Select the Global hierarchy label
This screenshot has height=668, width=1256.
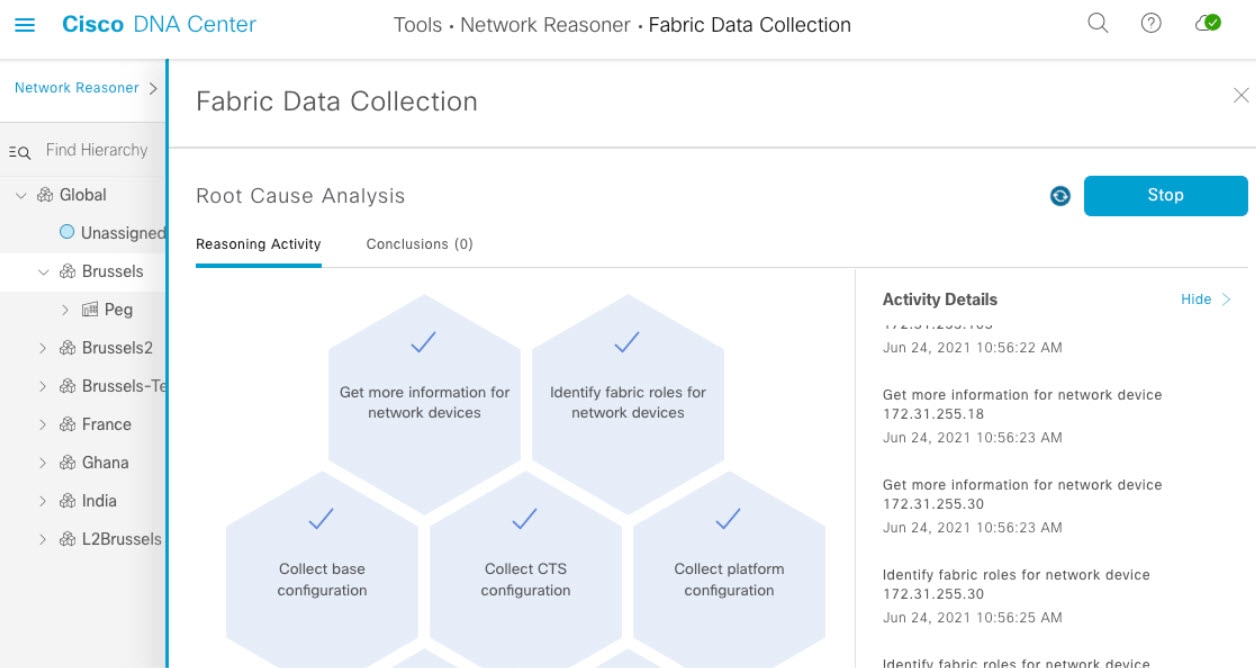coord(83,195)
